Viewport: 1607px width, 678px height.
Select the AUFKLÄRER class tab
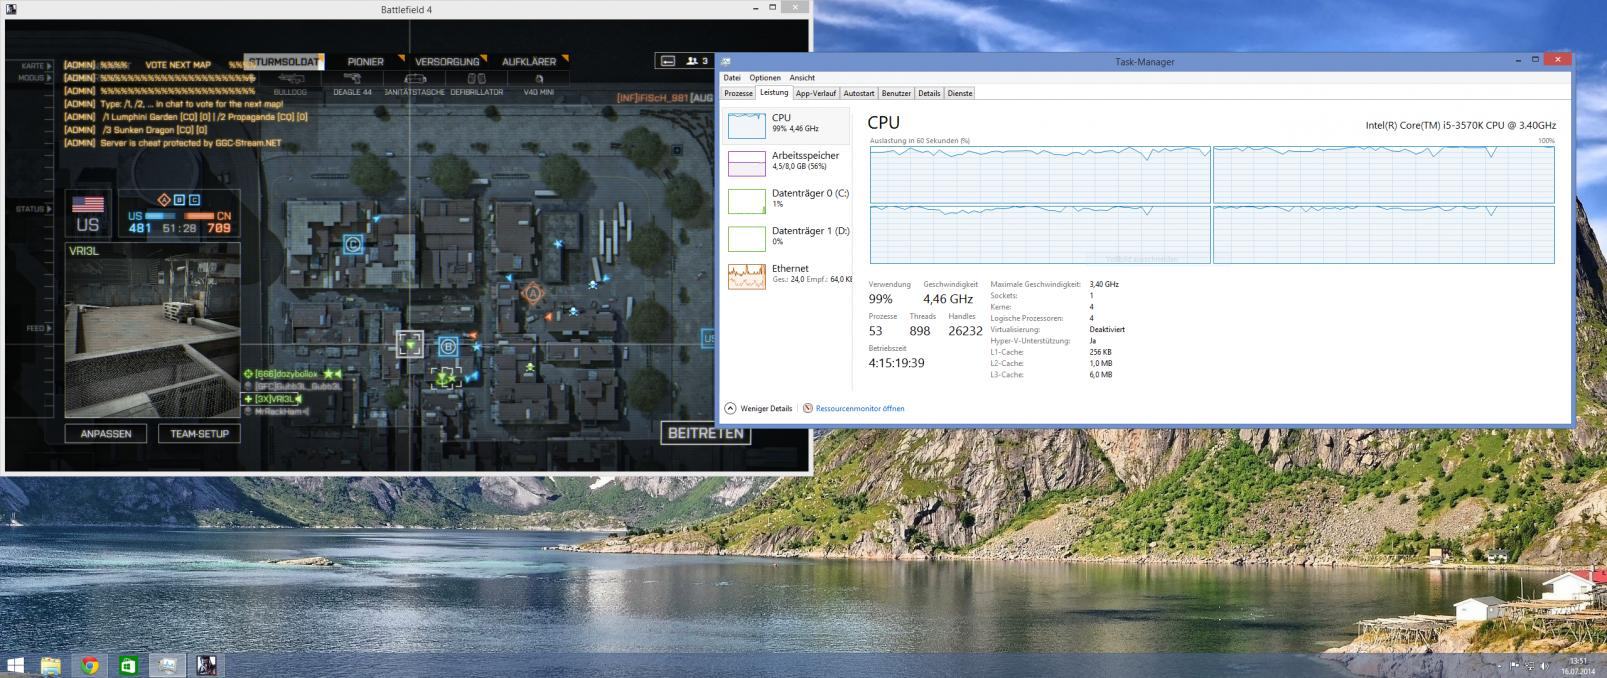pyautogui.click(x=530, y=62)
